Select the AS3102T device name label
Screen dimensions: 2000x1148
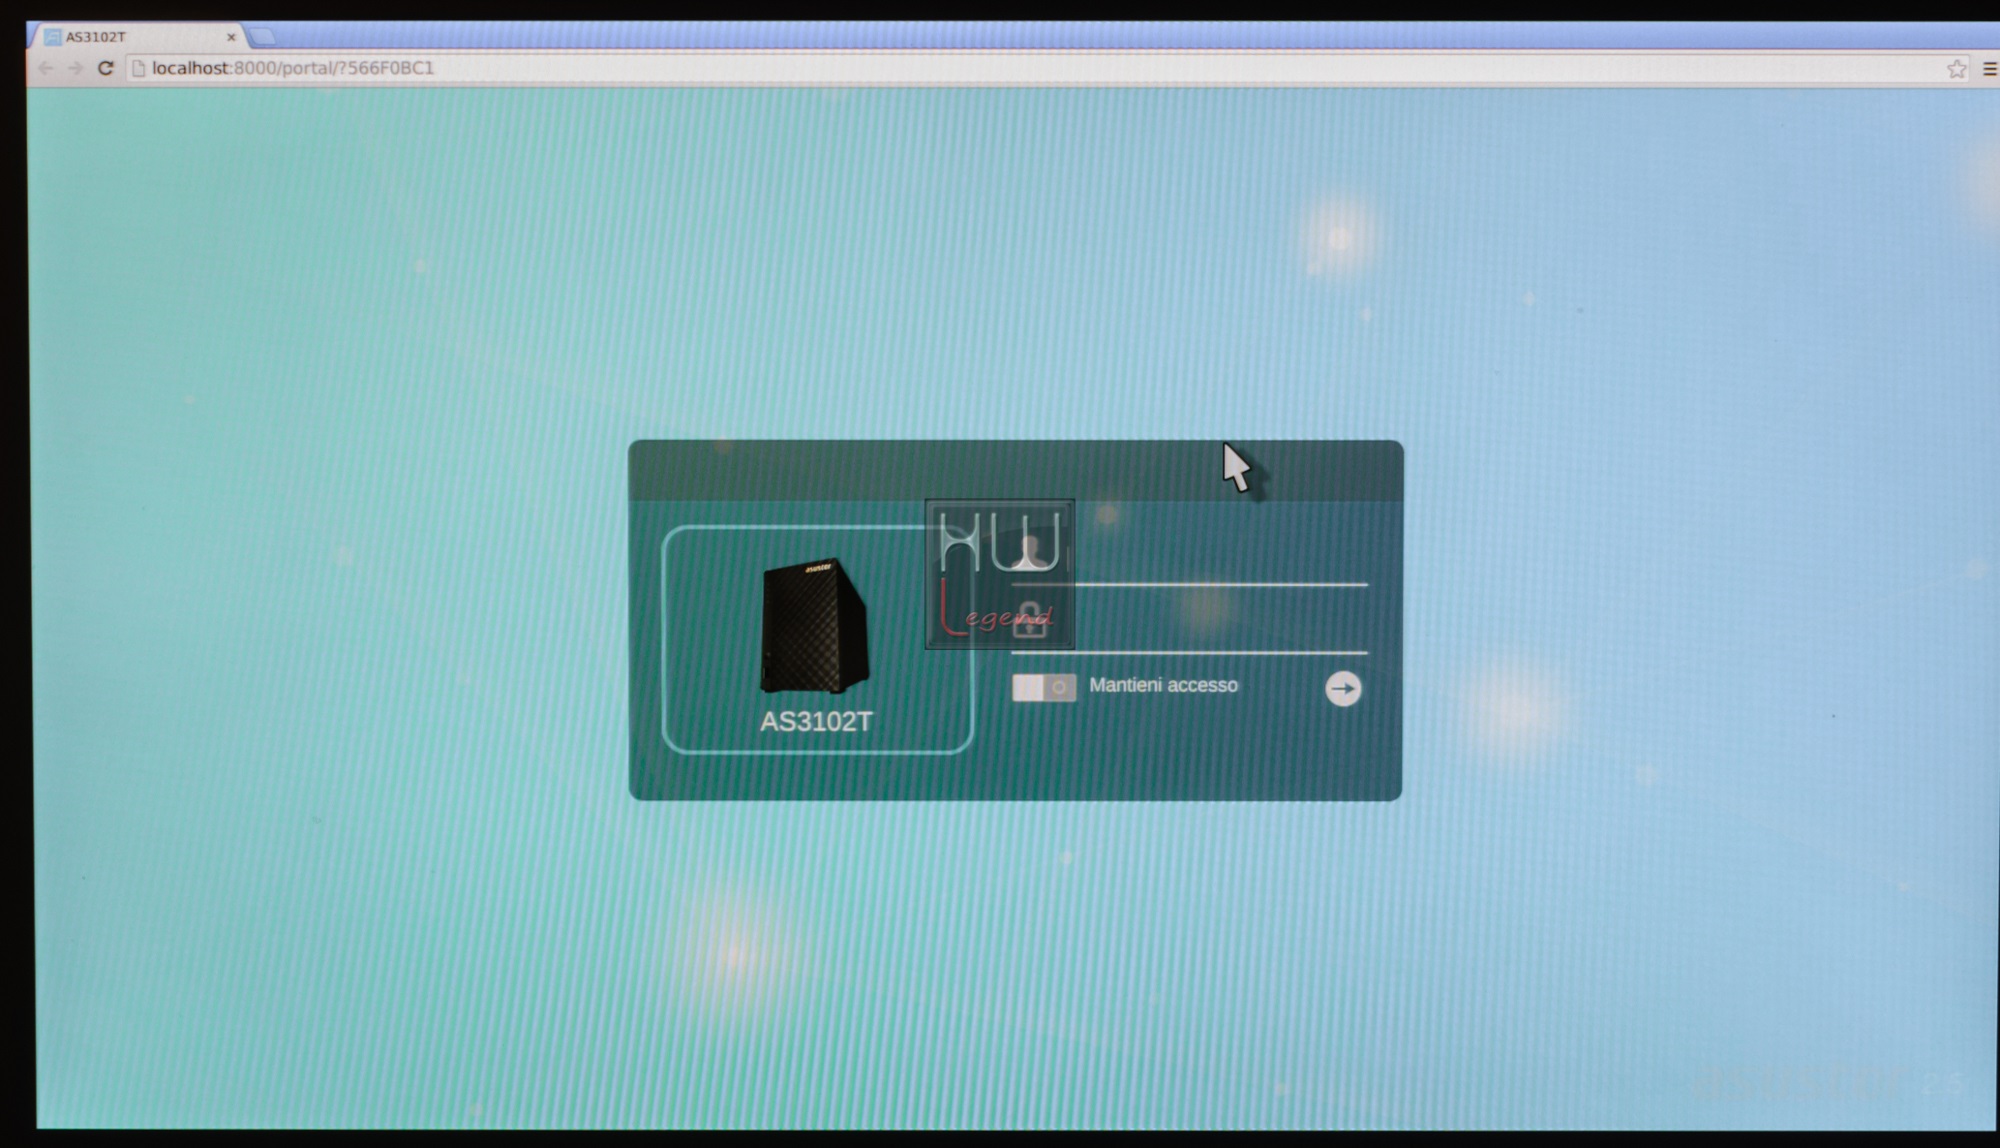point(816,721)
